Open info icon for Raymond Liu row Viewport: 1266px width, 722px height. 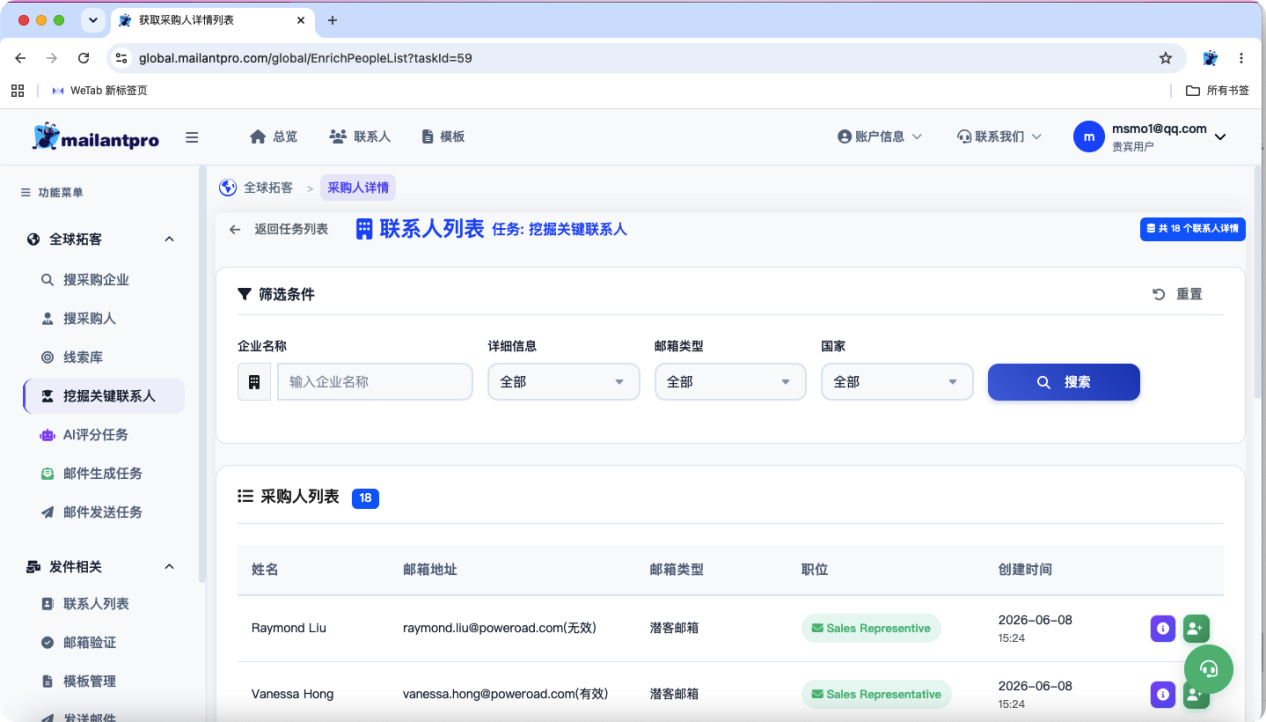[x=1162, y=628]
